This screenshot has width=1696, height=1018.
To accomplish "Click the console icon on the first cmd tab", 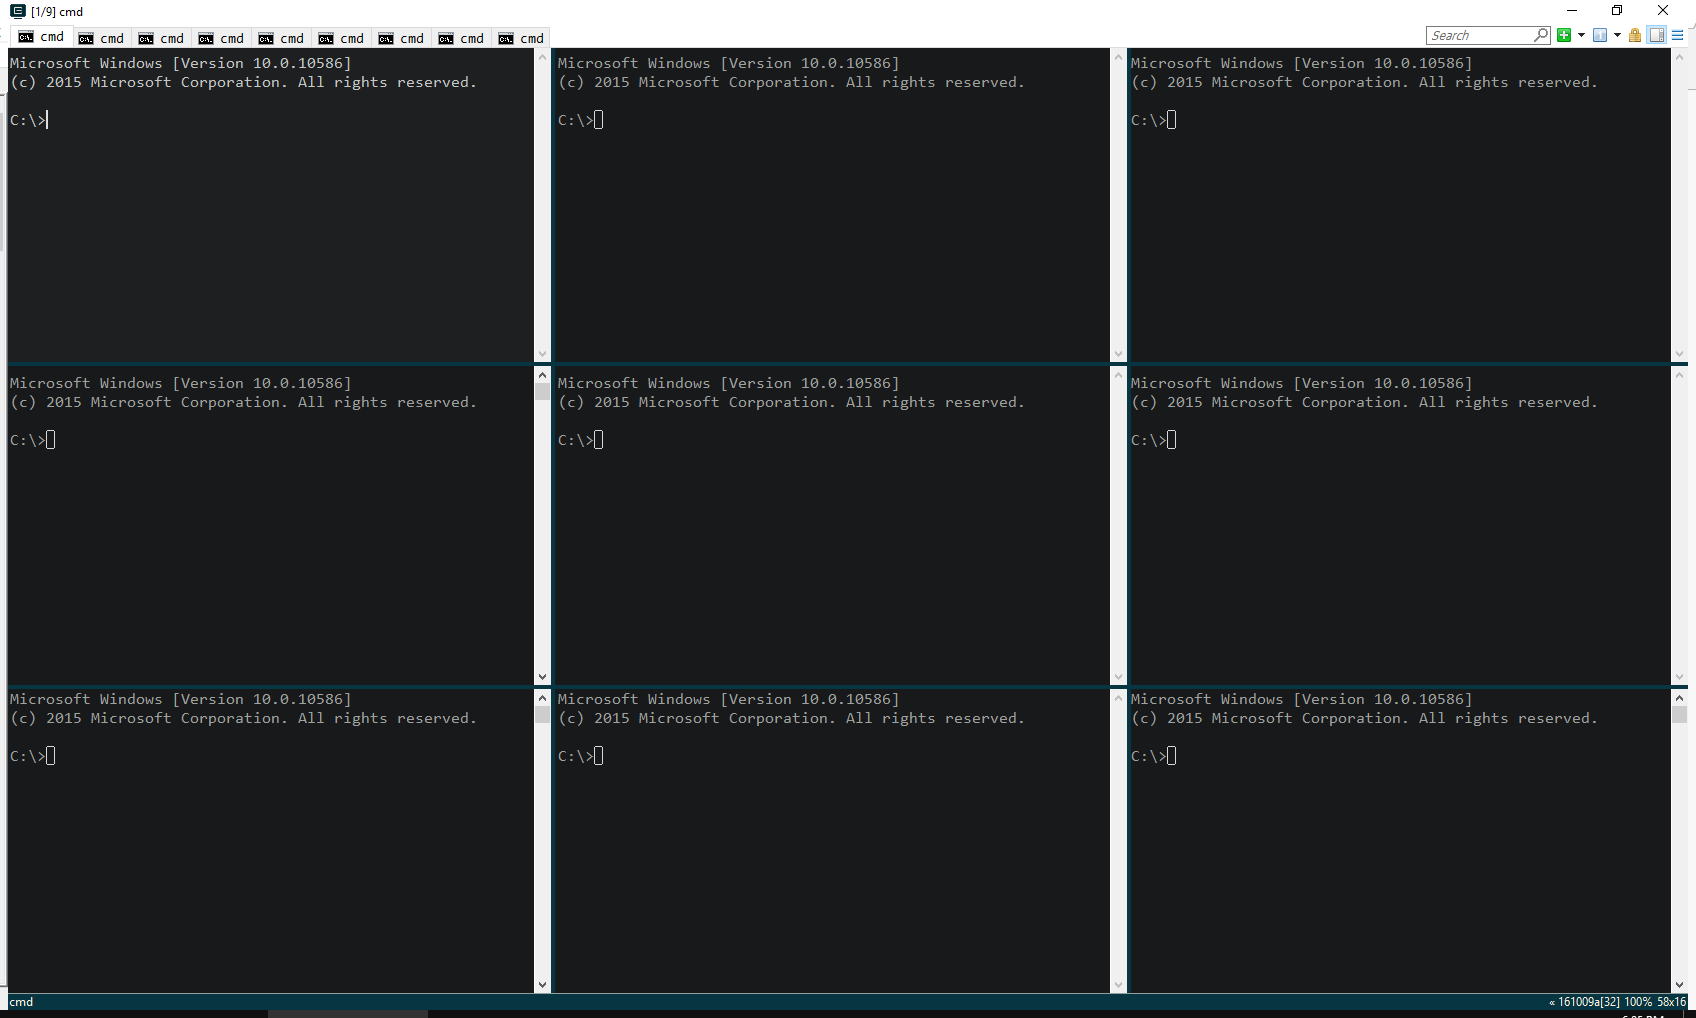I will pyautogui.click(x=26, y=37).
